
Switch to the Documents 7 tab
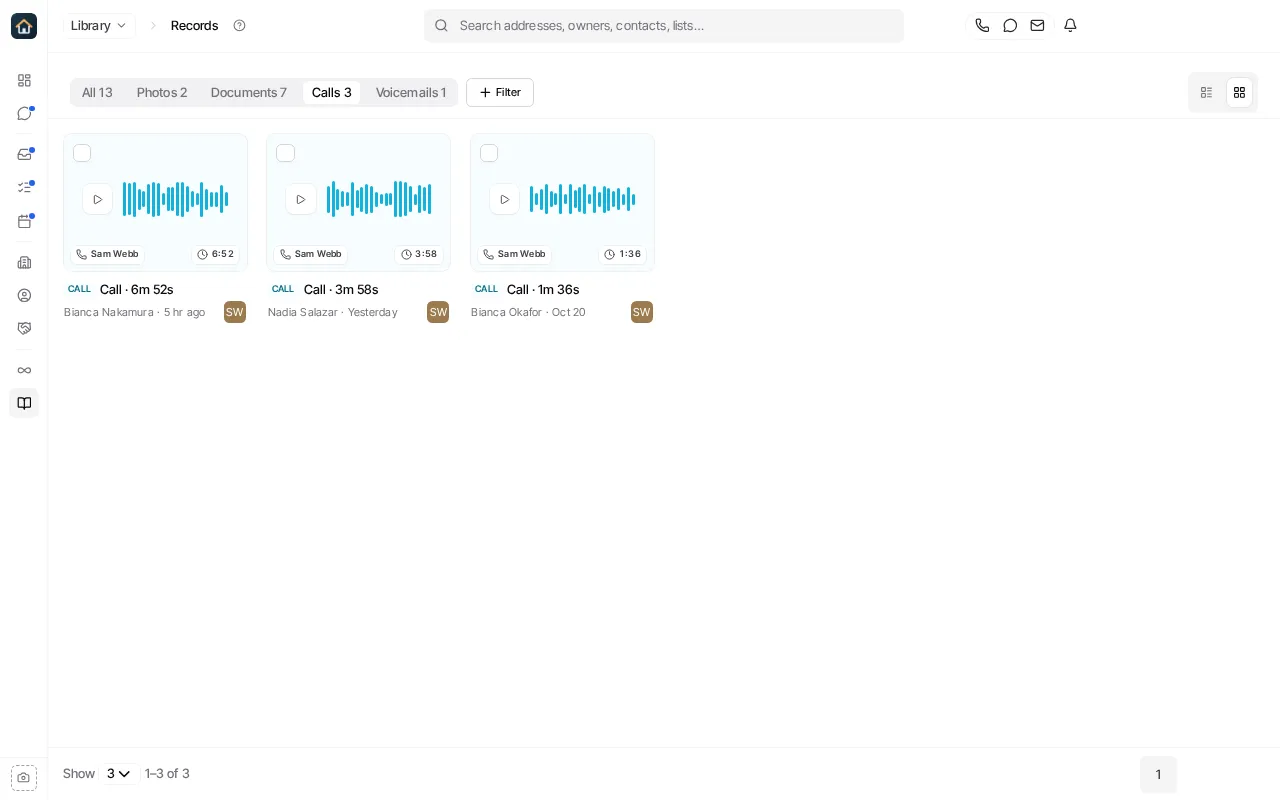click(249, 92)
